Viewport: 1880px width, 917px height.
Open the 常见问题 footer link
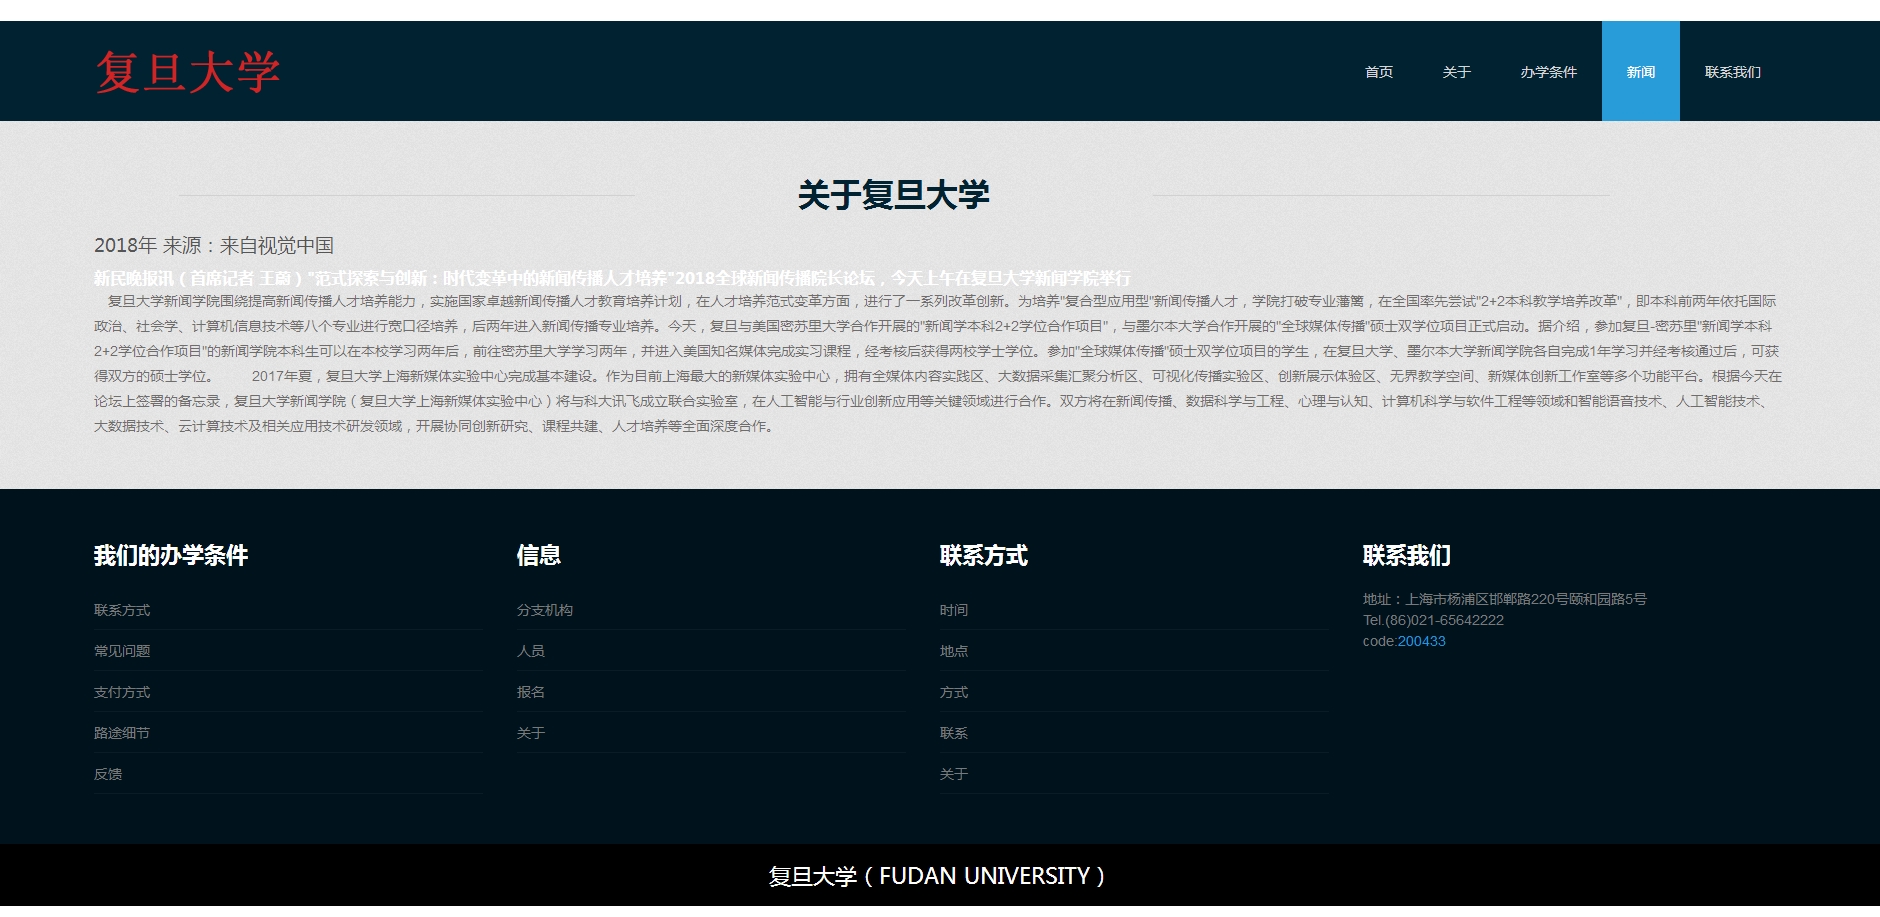point(122,651)
